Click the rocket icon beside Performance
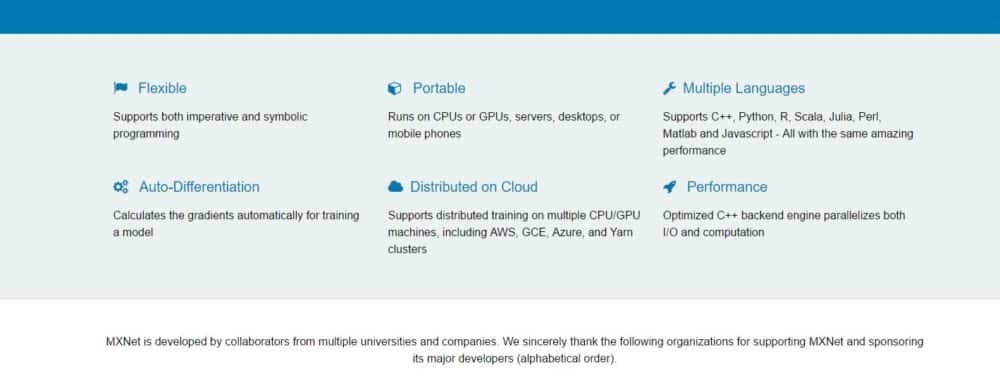The height and width of the screenshot is (380, 1000). pyautogui.click(x=669, y=187)
